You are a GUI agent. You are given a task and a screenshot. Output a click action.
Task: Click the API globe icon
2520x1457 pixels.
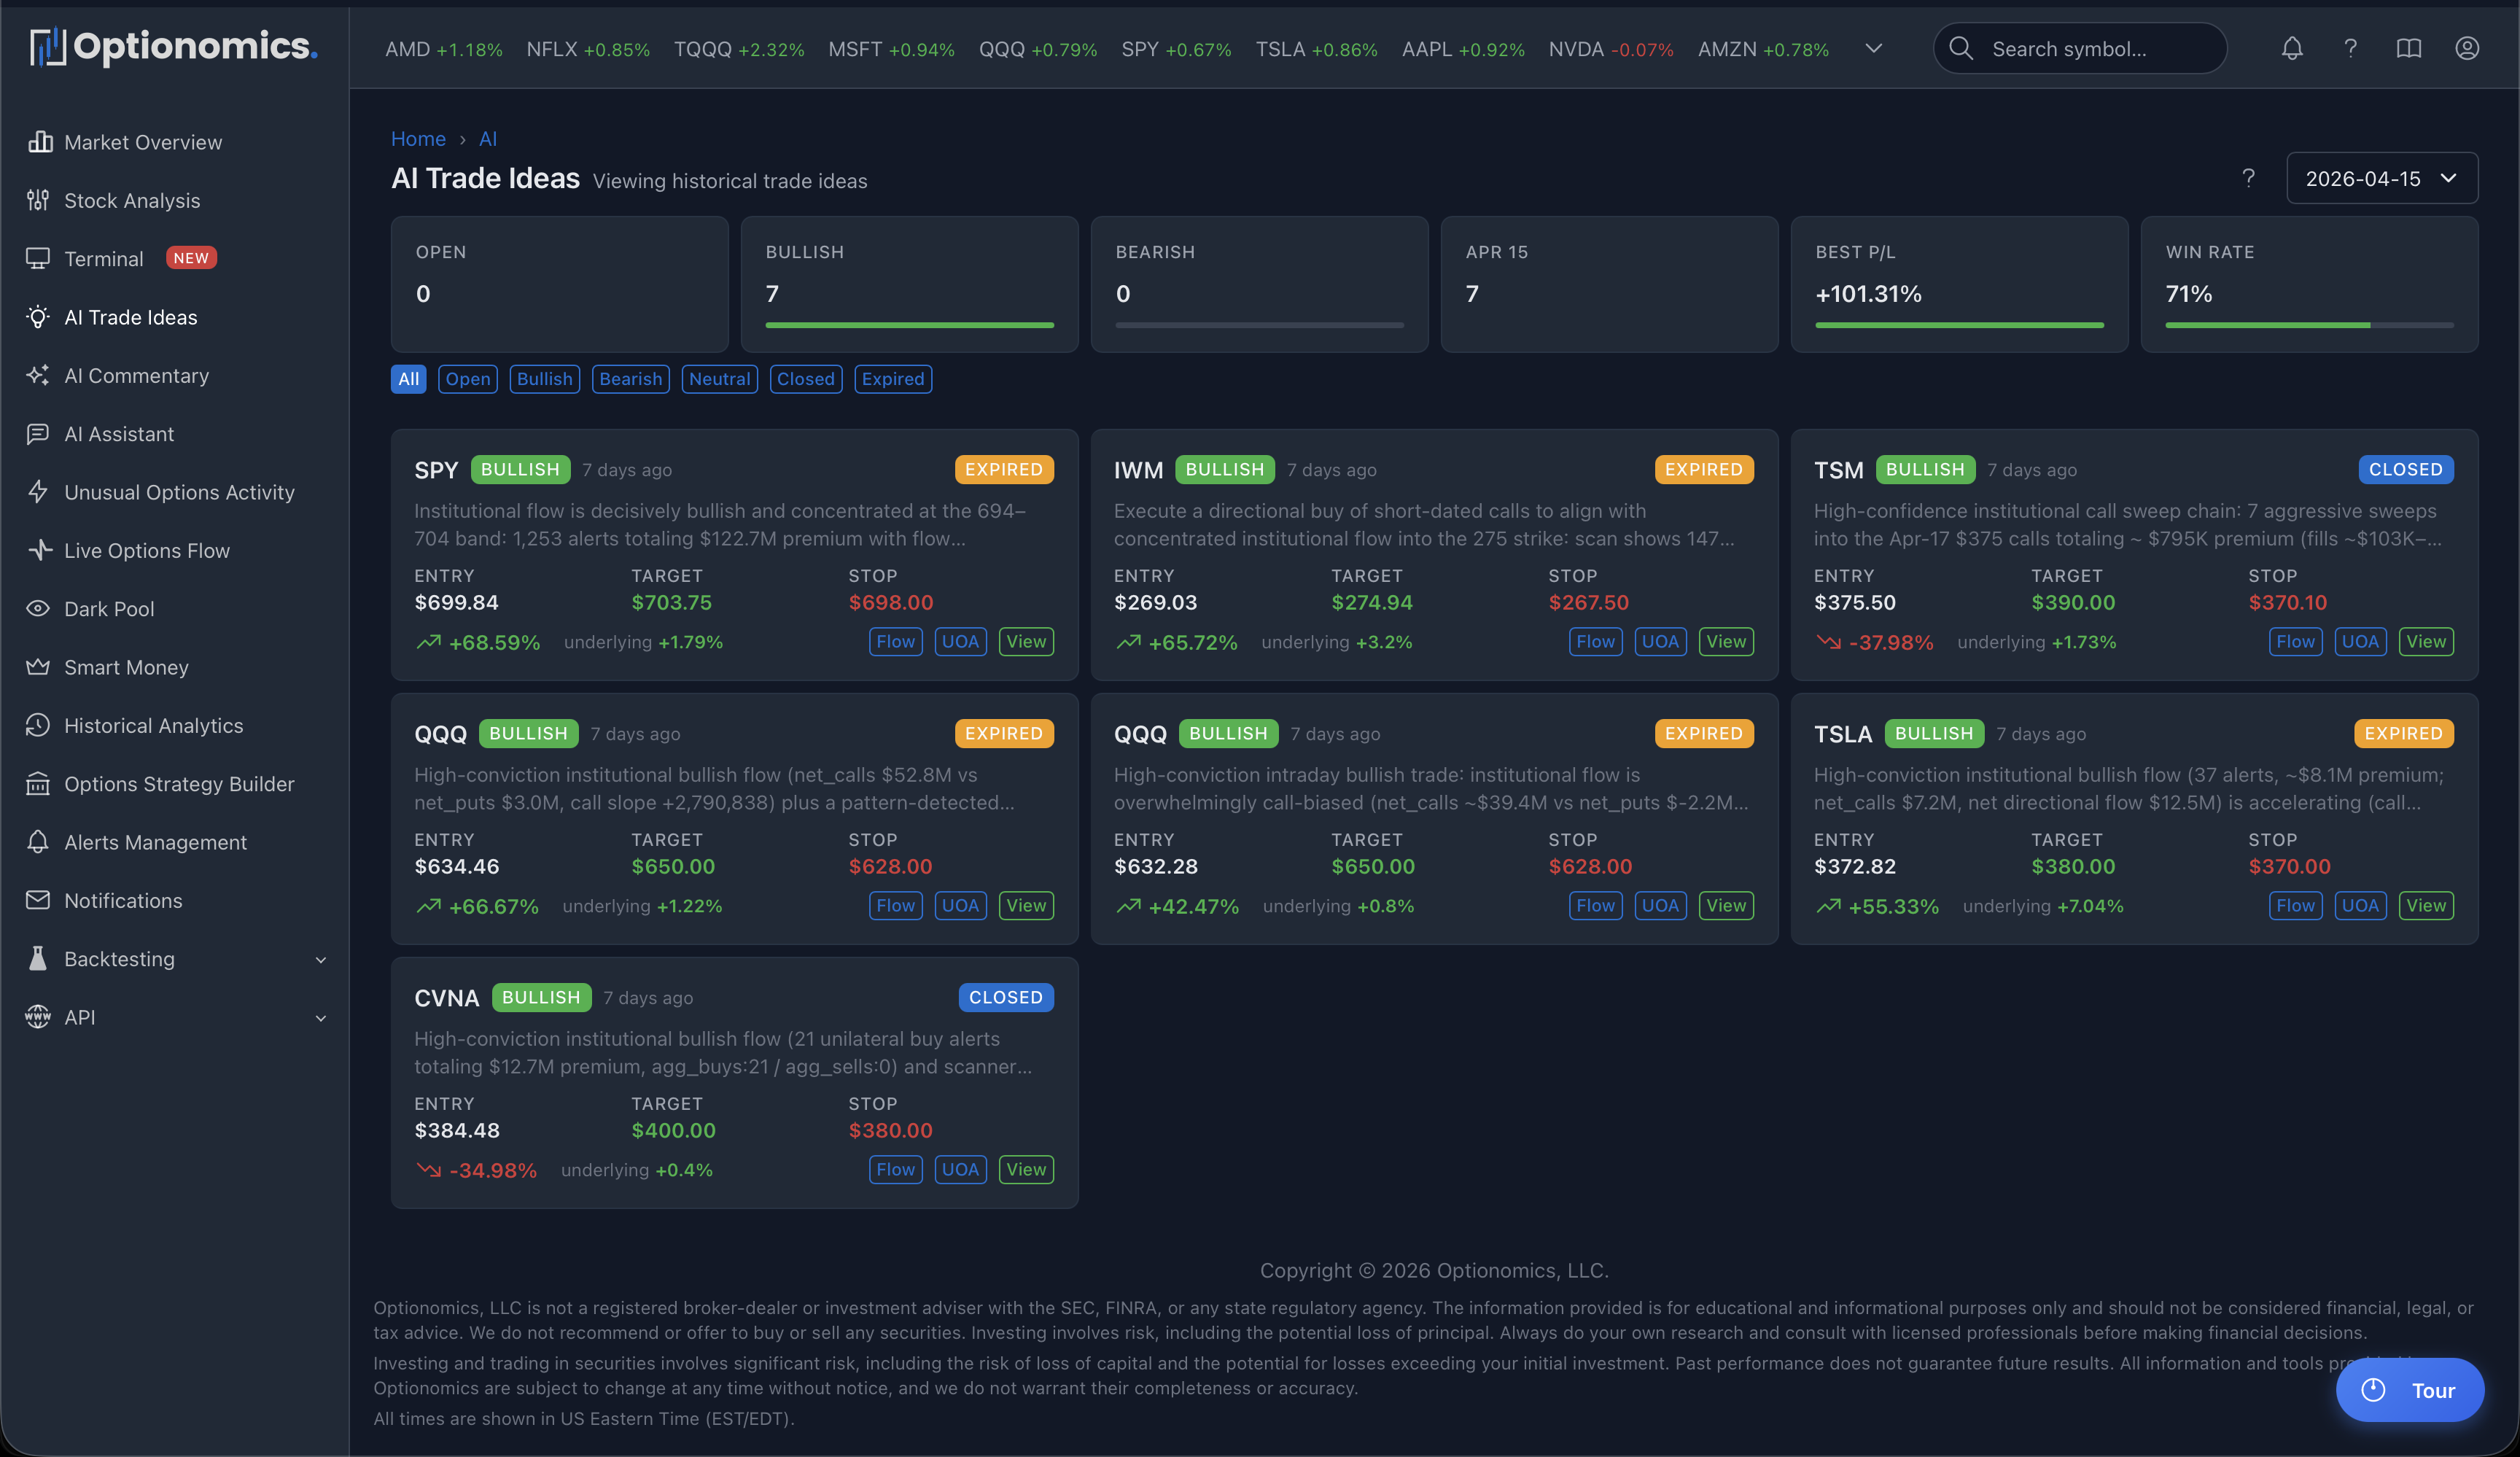pyautogui.click(x=38, y=1017)
